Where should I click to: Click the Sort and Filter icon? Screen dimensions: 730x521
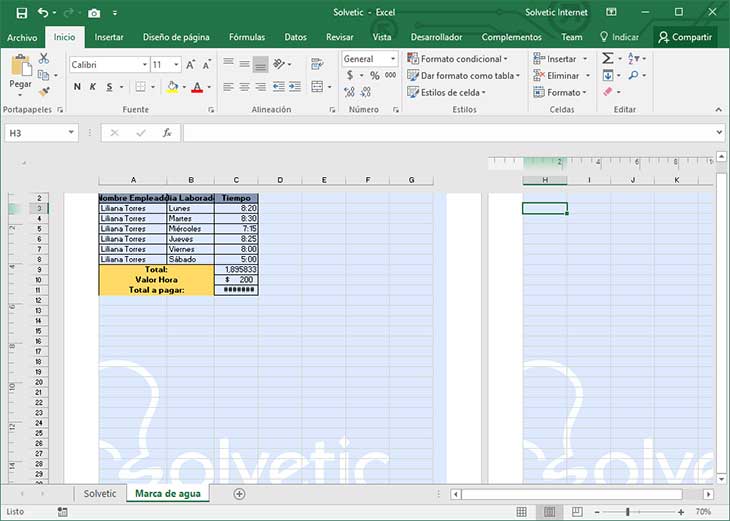point(633,58)
